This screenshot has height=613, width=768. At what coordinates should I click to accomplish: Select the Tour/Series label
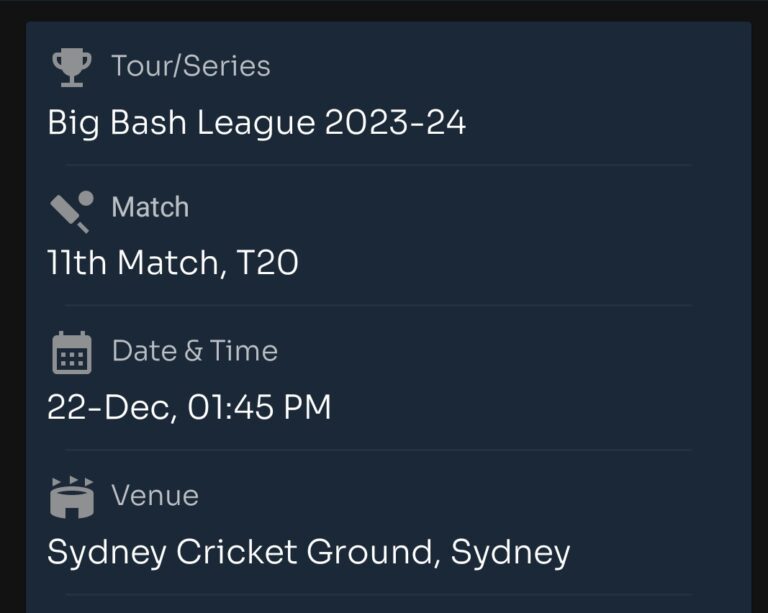coord(191,66)
